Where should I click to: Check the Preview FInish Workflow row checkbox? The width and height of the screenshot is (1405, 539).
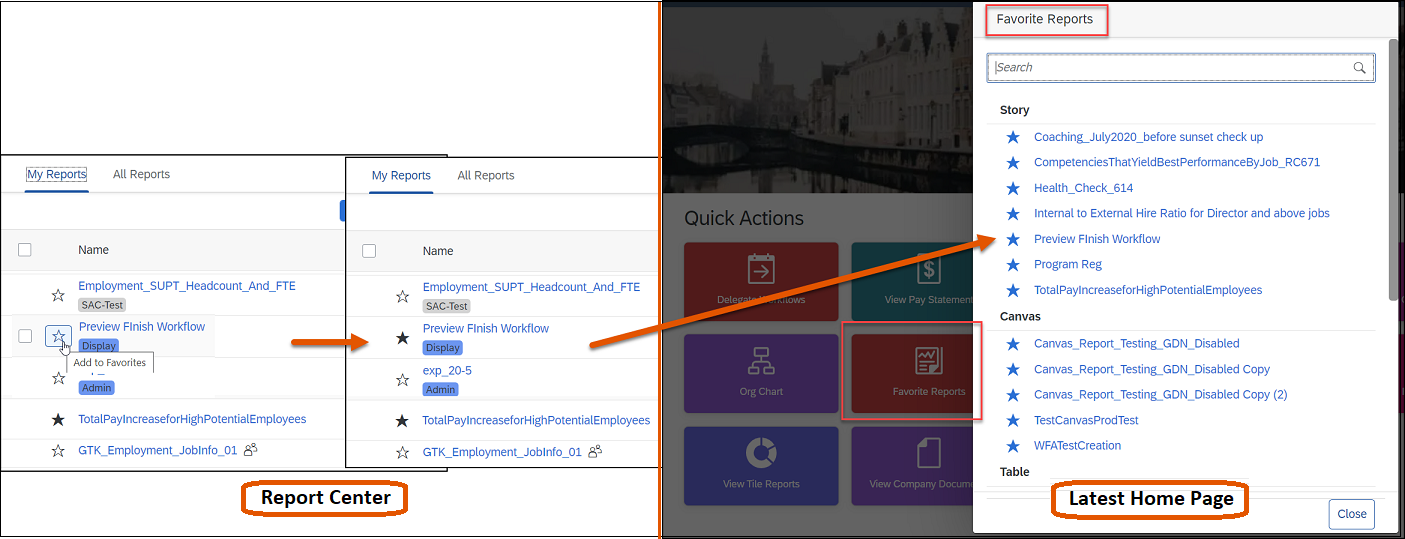tap(25, 336)
